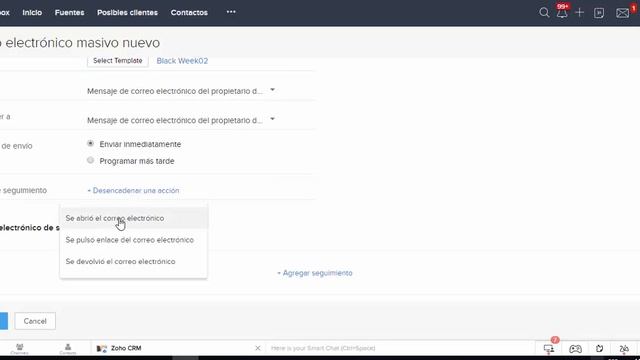This screenshot has height=360, width=640.
Task: Open the more modules ellipsis menu
Action: [231, 12]
